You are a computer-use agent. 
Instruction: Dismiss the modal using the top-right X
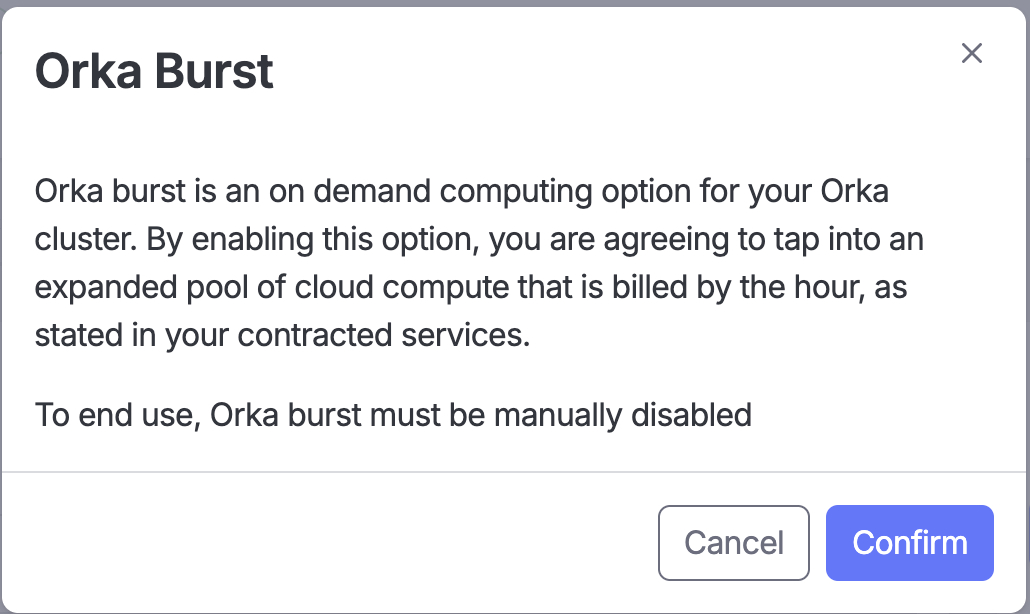pyautogui.click(x=971, y=54)
